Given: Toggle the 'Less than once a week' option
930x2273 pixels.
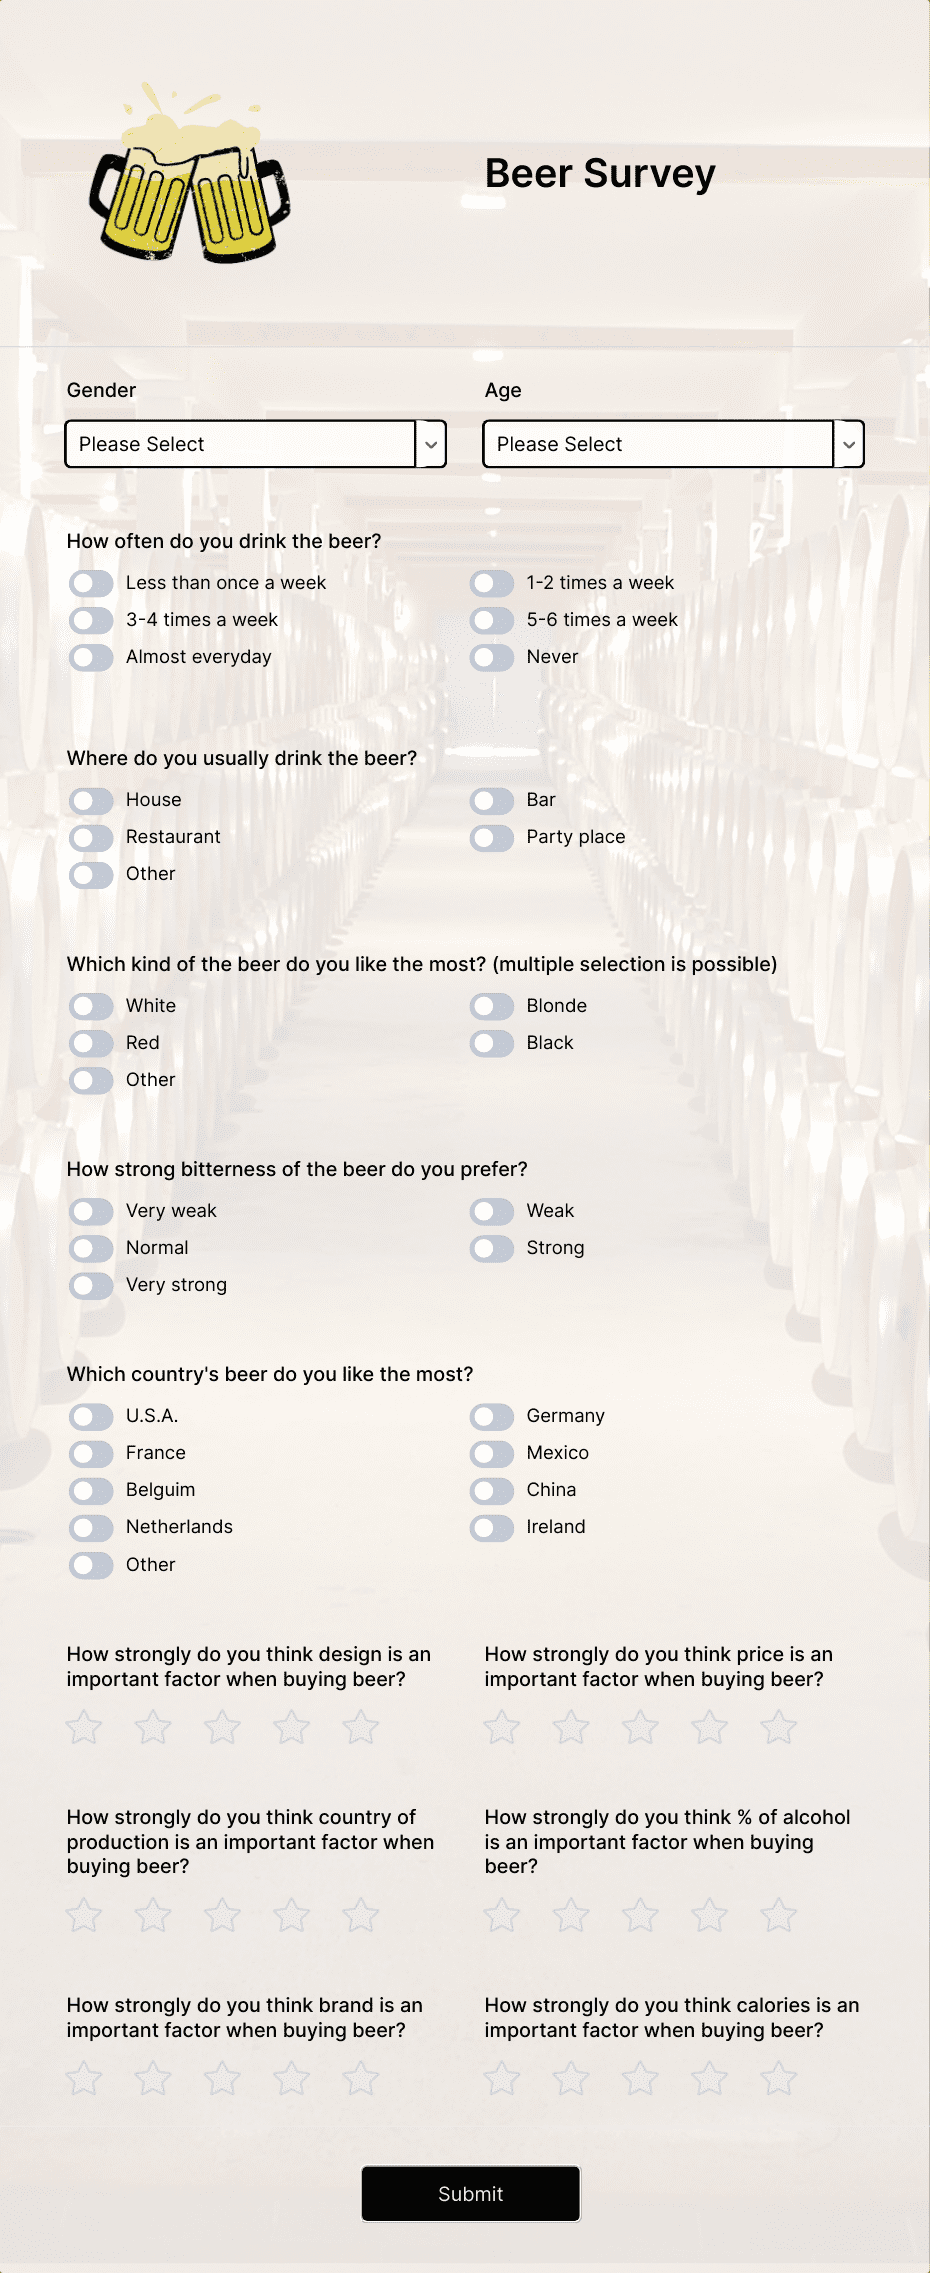Looking at the screenshot, I should (91, 583).
